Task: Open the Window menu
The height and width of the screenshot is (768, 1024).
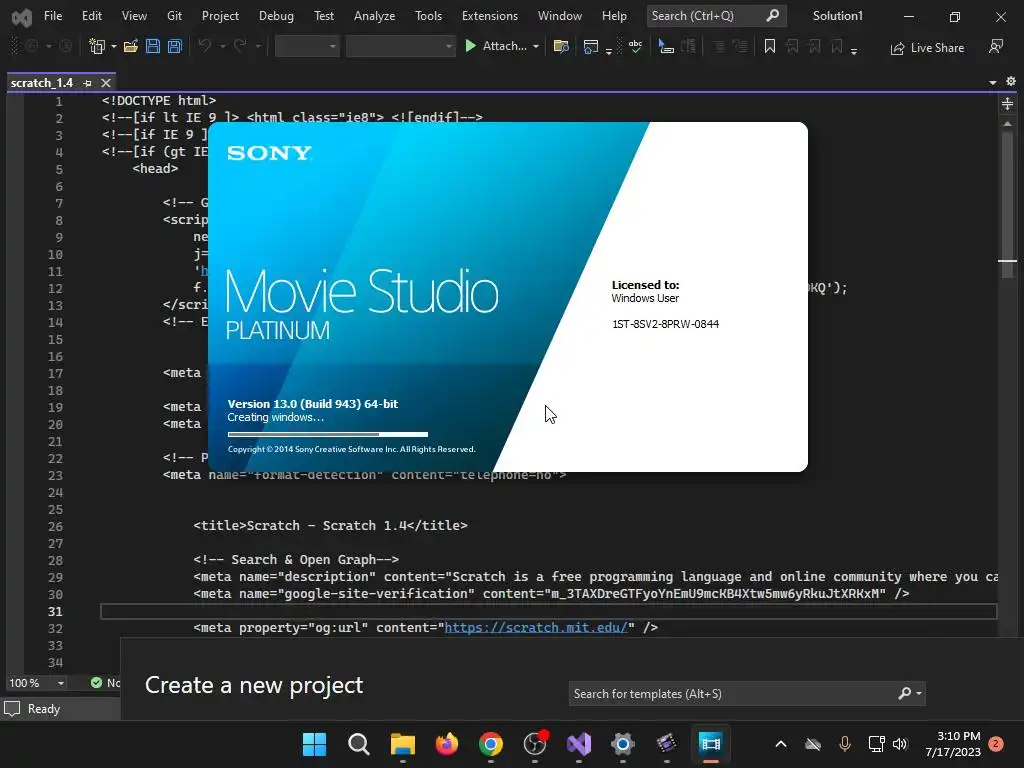Action: click(560, 16)
